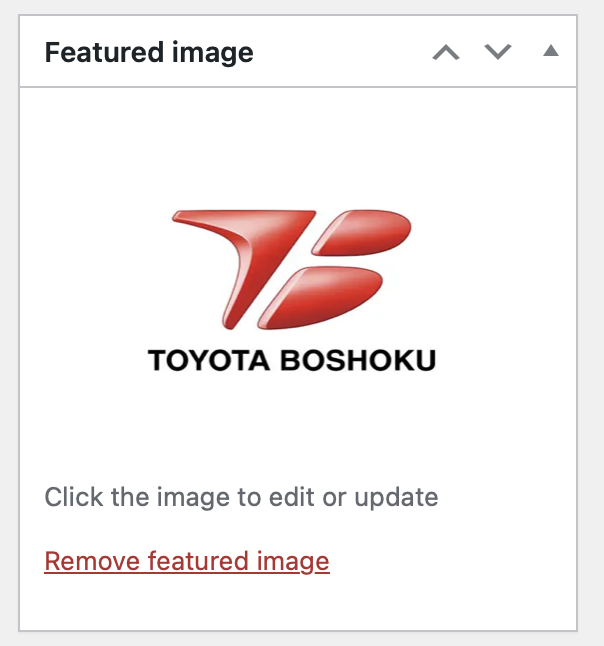604x646 pixels.
Task: Remove the featured image
Action: click(187, 561)
